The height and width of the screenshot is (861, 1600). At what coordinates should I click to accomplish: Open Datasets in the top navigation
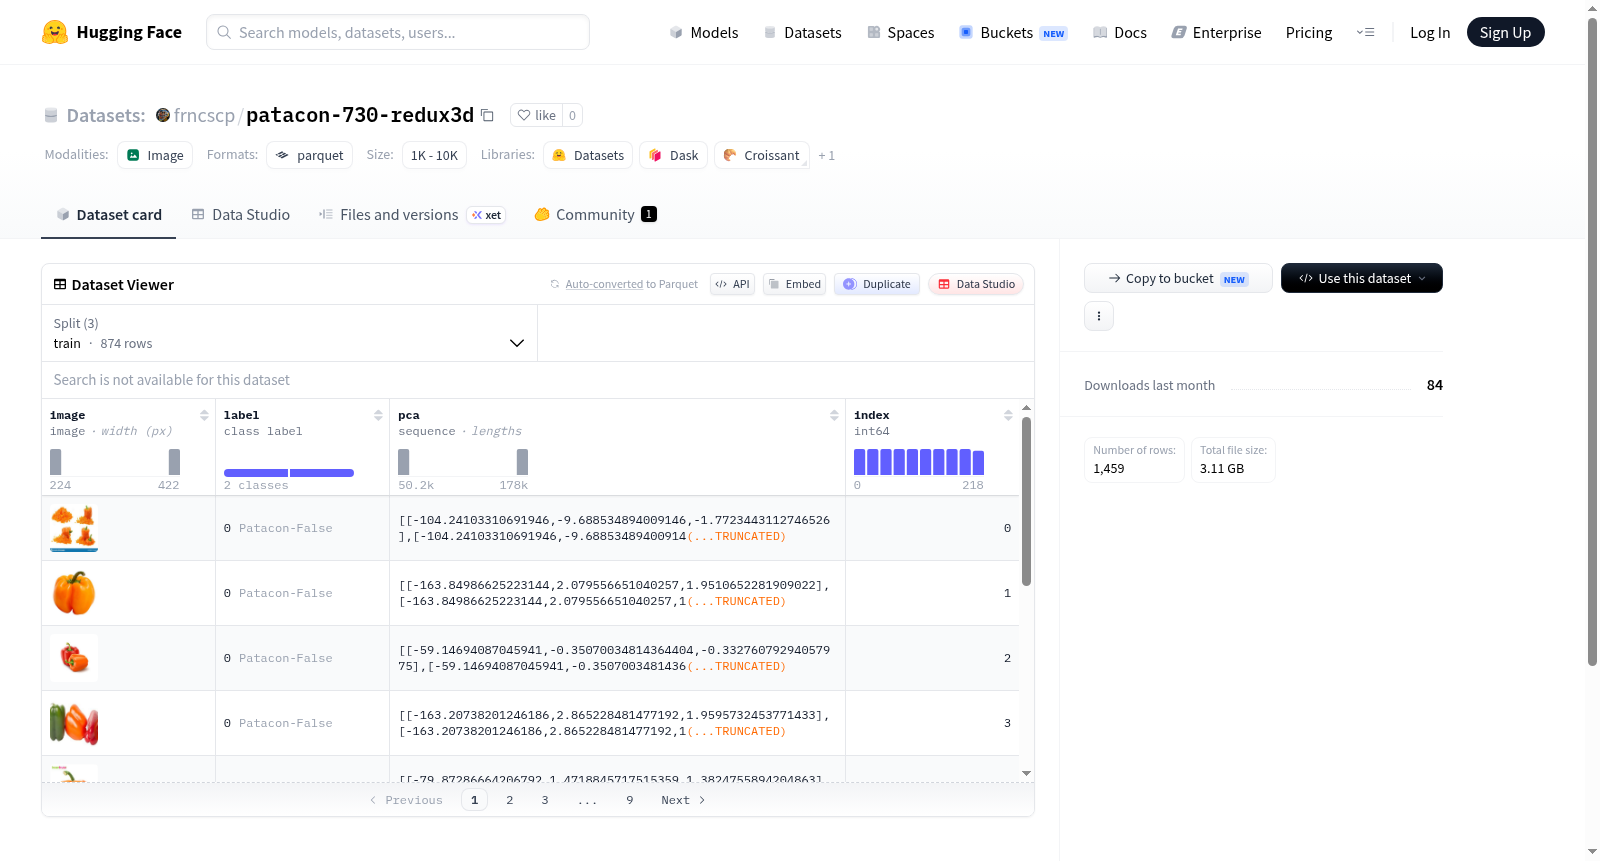coord(803,32)
